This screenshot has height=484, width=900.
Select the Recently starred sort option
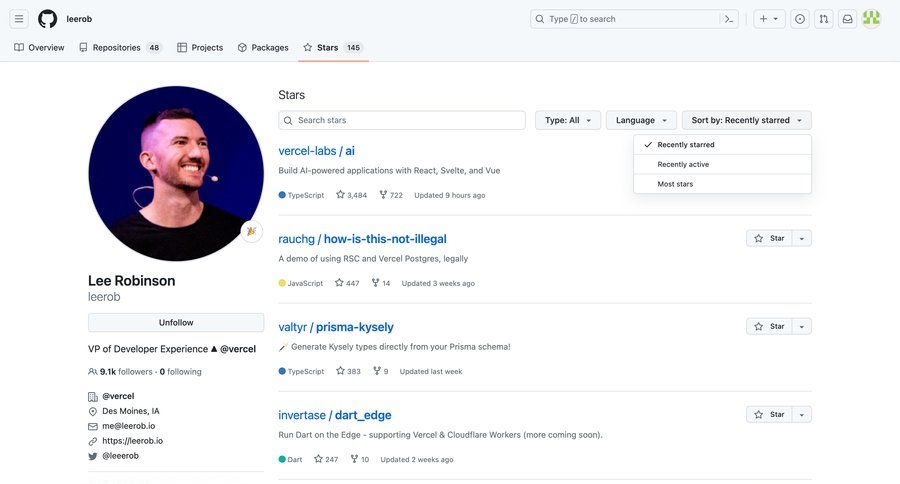[686, 145]
